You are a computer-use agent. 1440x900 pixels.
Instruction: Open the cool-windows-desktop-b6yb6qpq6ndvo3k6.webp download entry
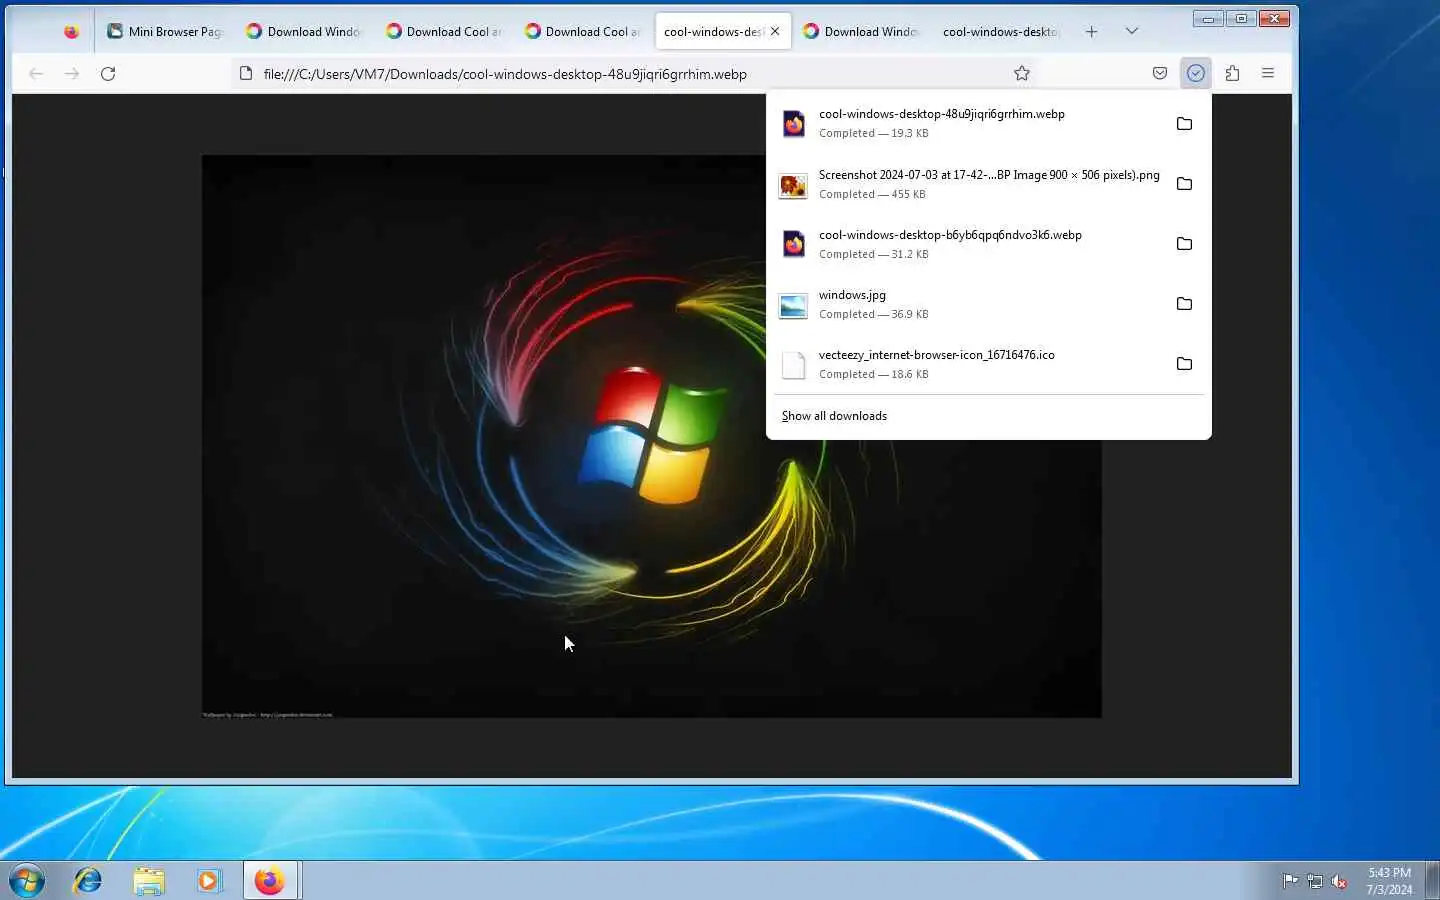[969, 243]
